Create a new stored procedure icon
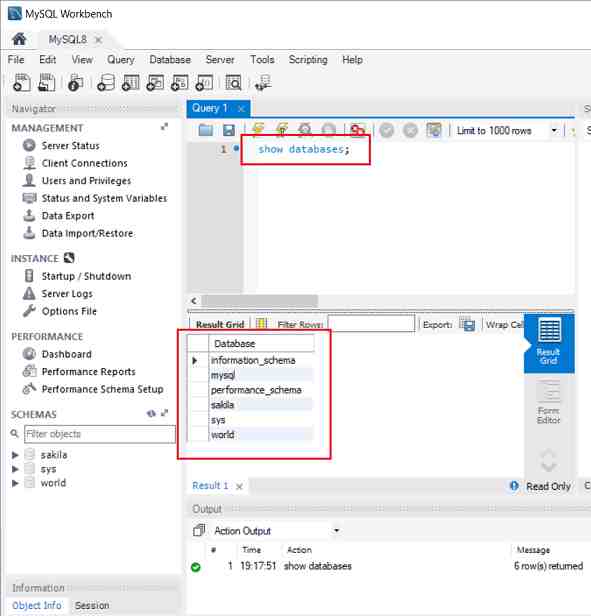Viewport: 591px width, 616px height. [x=180, y=82]
